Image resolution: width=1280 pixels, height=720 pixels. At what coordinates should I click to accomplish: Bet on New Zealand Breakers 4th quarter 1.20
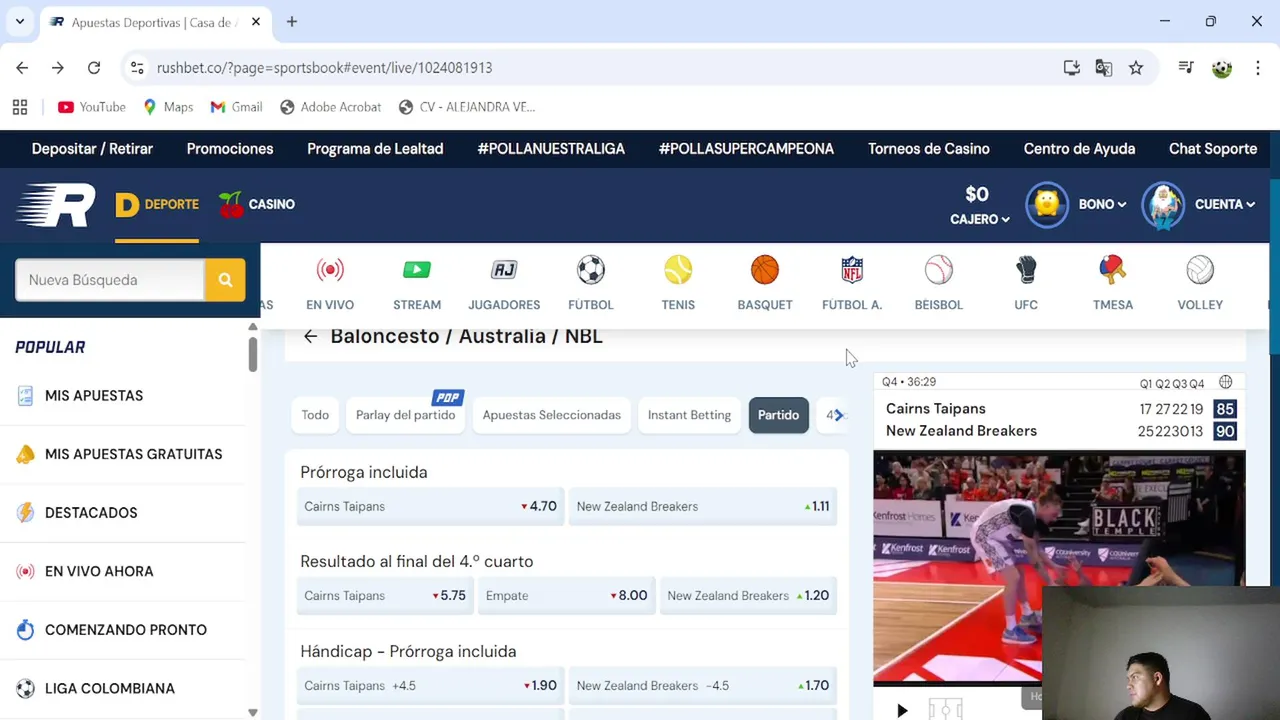click(748, 595)
